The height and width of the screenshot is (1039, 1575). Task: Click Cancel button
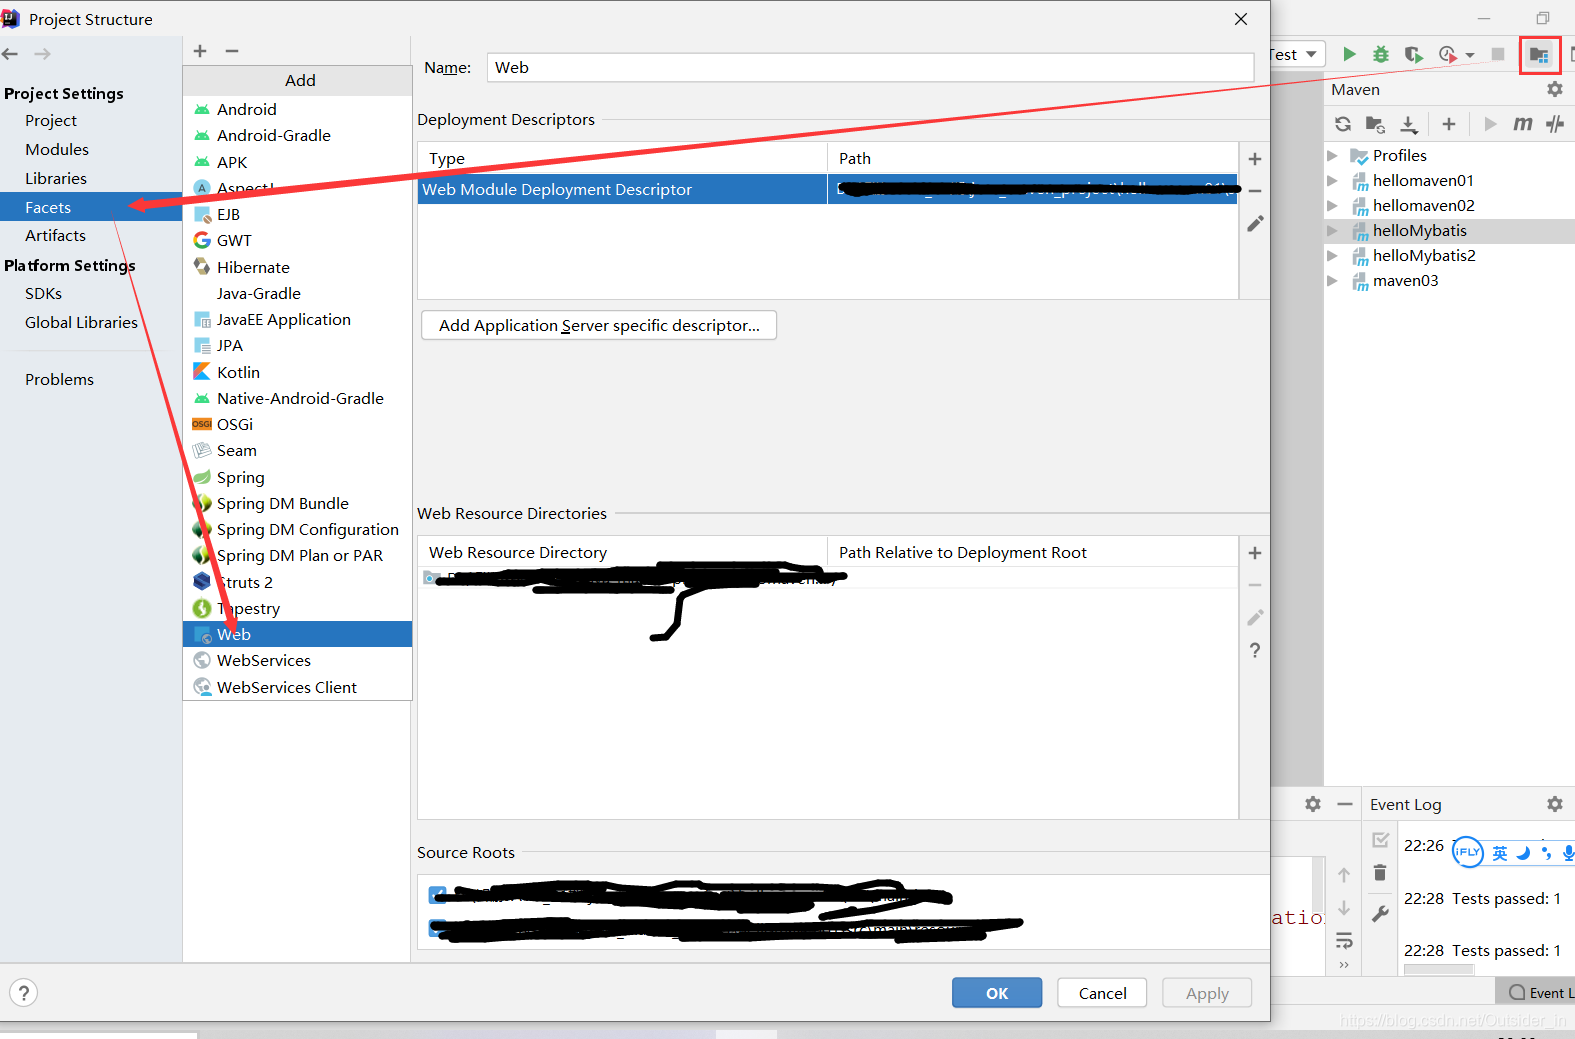pos(1102,993)
